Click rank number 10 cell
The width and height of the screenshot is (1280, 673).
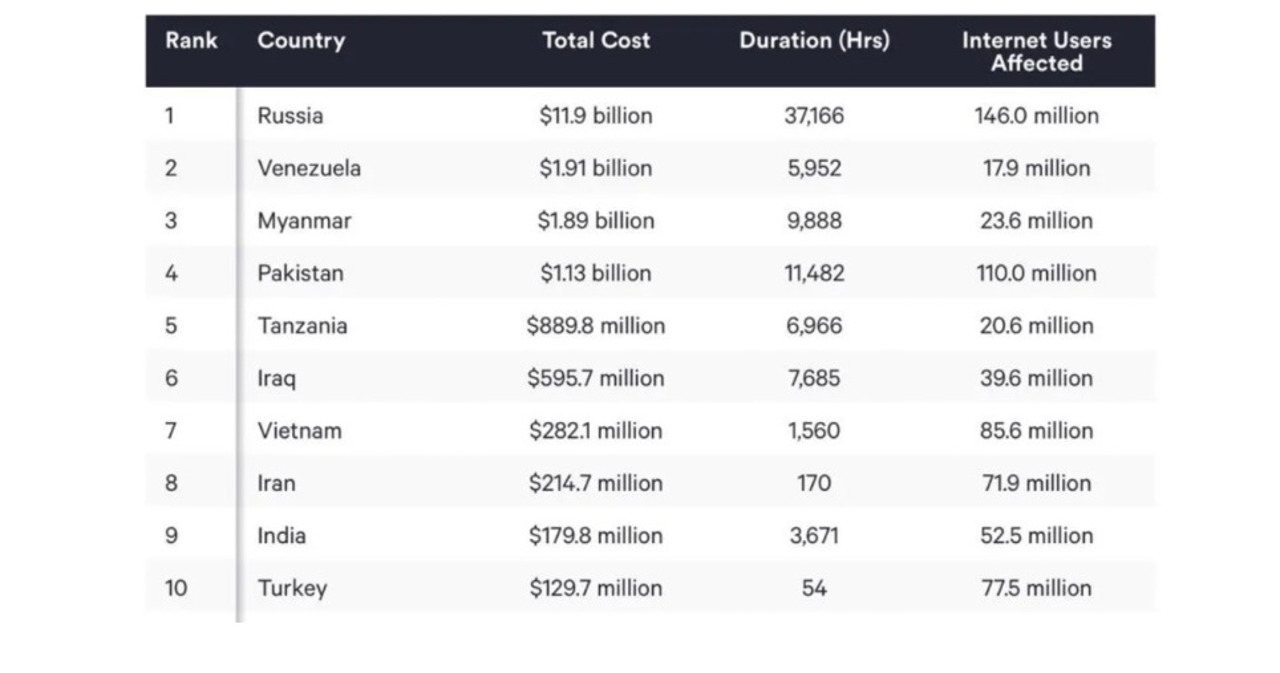click(x=176, y=588)
